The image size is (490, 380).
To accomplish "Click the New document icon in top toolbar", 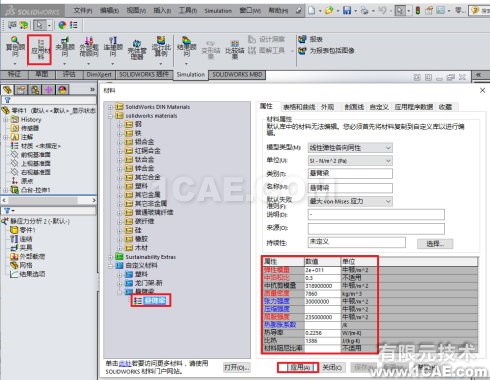I will coord(311,10).
